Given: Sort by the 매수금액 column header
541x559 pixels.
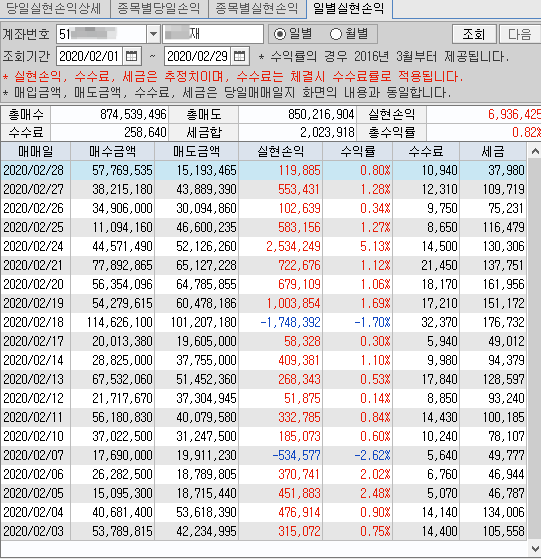Looking at the screenshot, I should 113,152.
